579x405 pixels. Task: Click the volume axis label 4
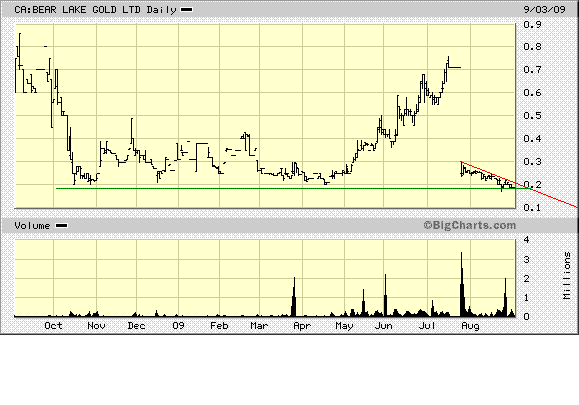527,240
